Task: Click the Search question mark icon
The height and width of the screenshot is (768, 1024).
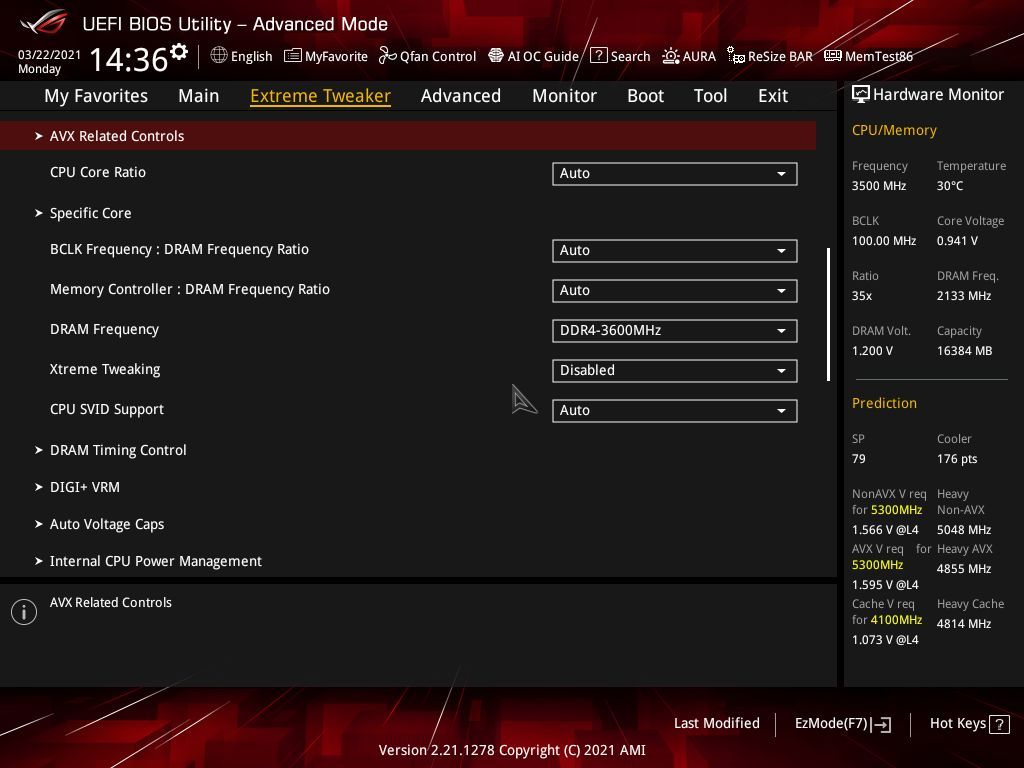Action: pyautogui.click(x=598, y=56)
